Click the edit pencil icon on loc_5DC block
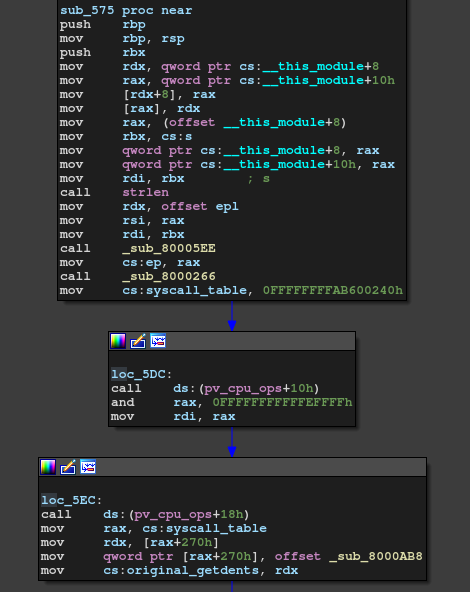The image size is (470, 592). [x=138, y=341]
